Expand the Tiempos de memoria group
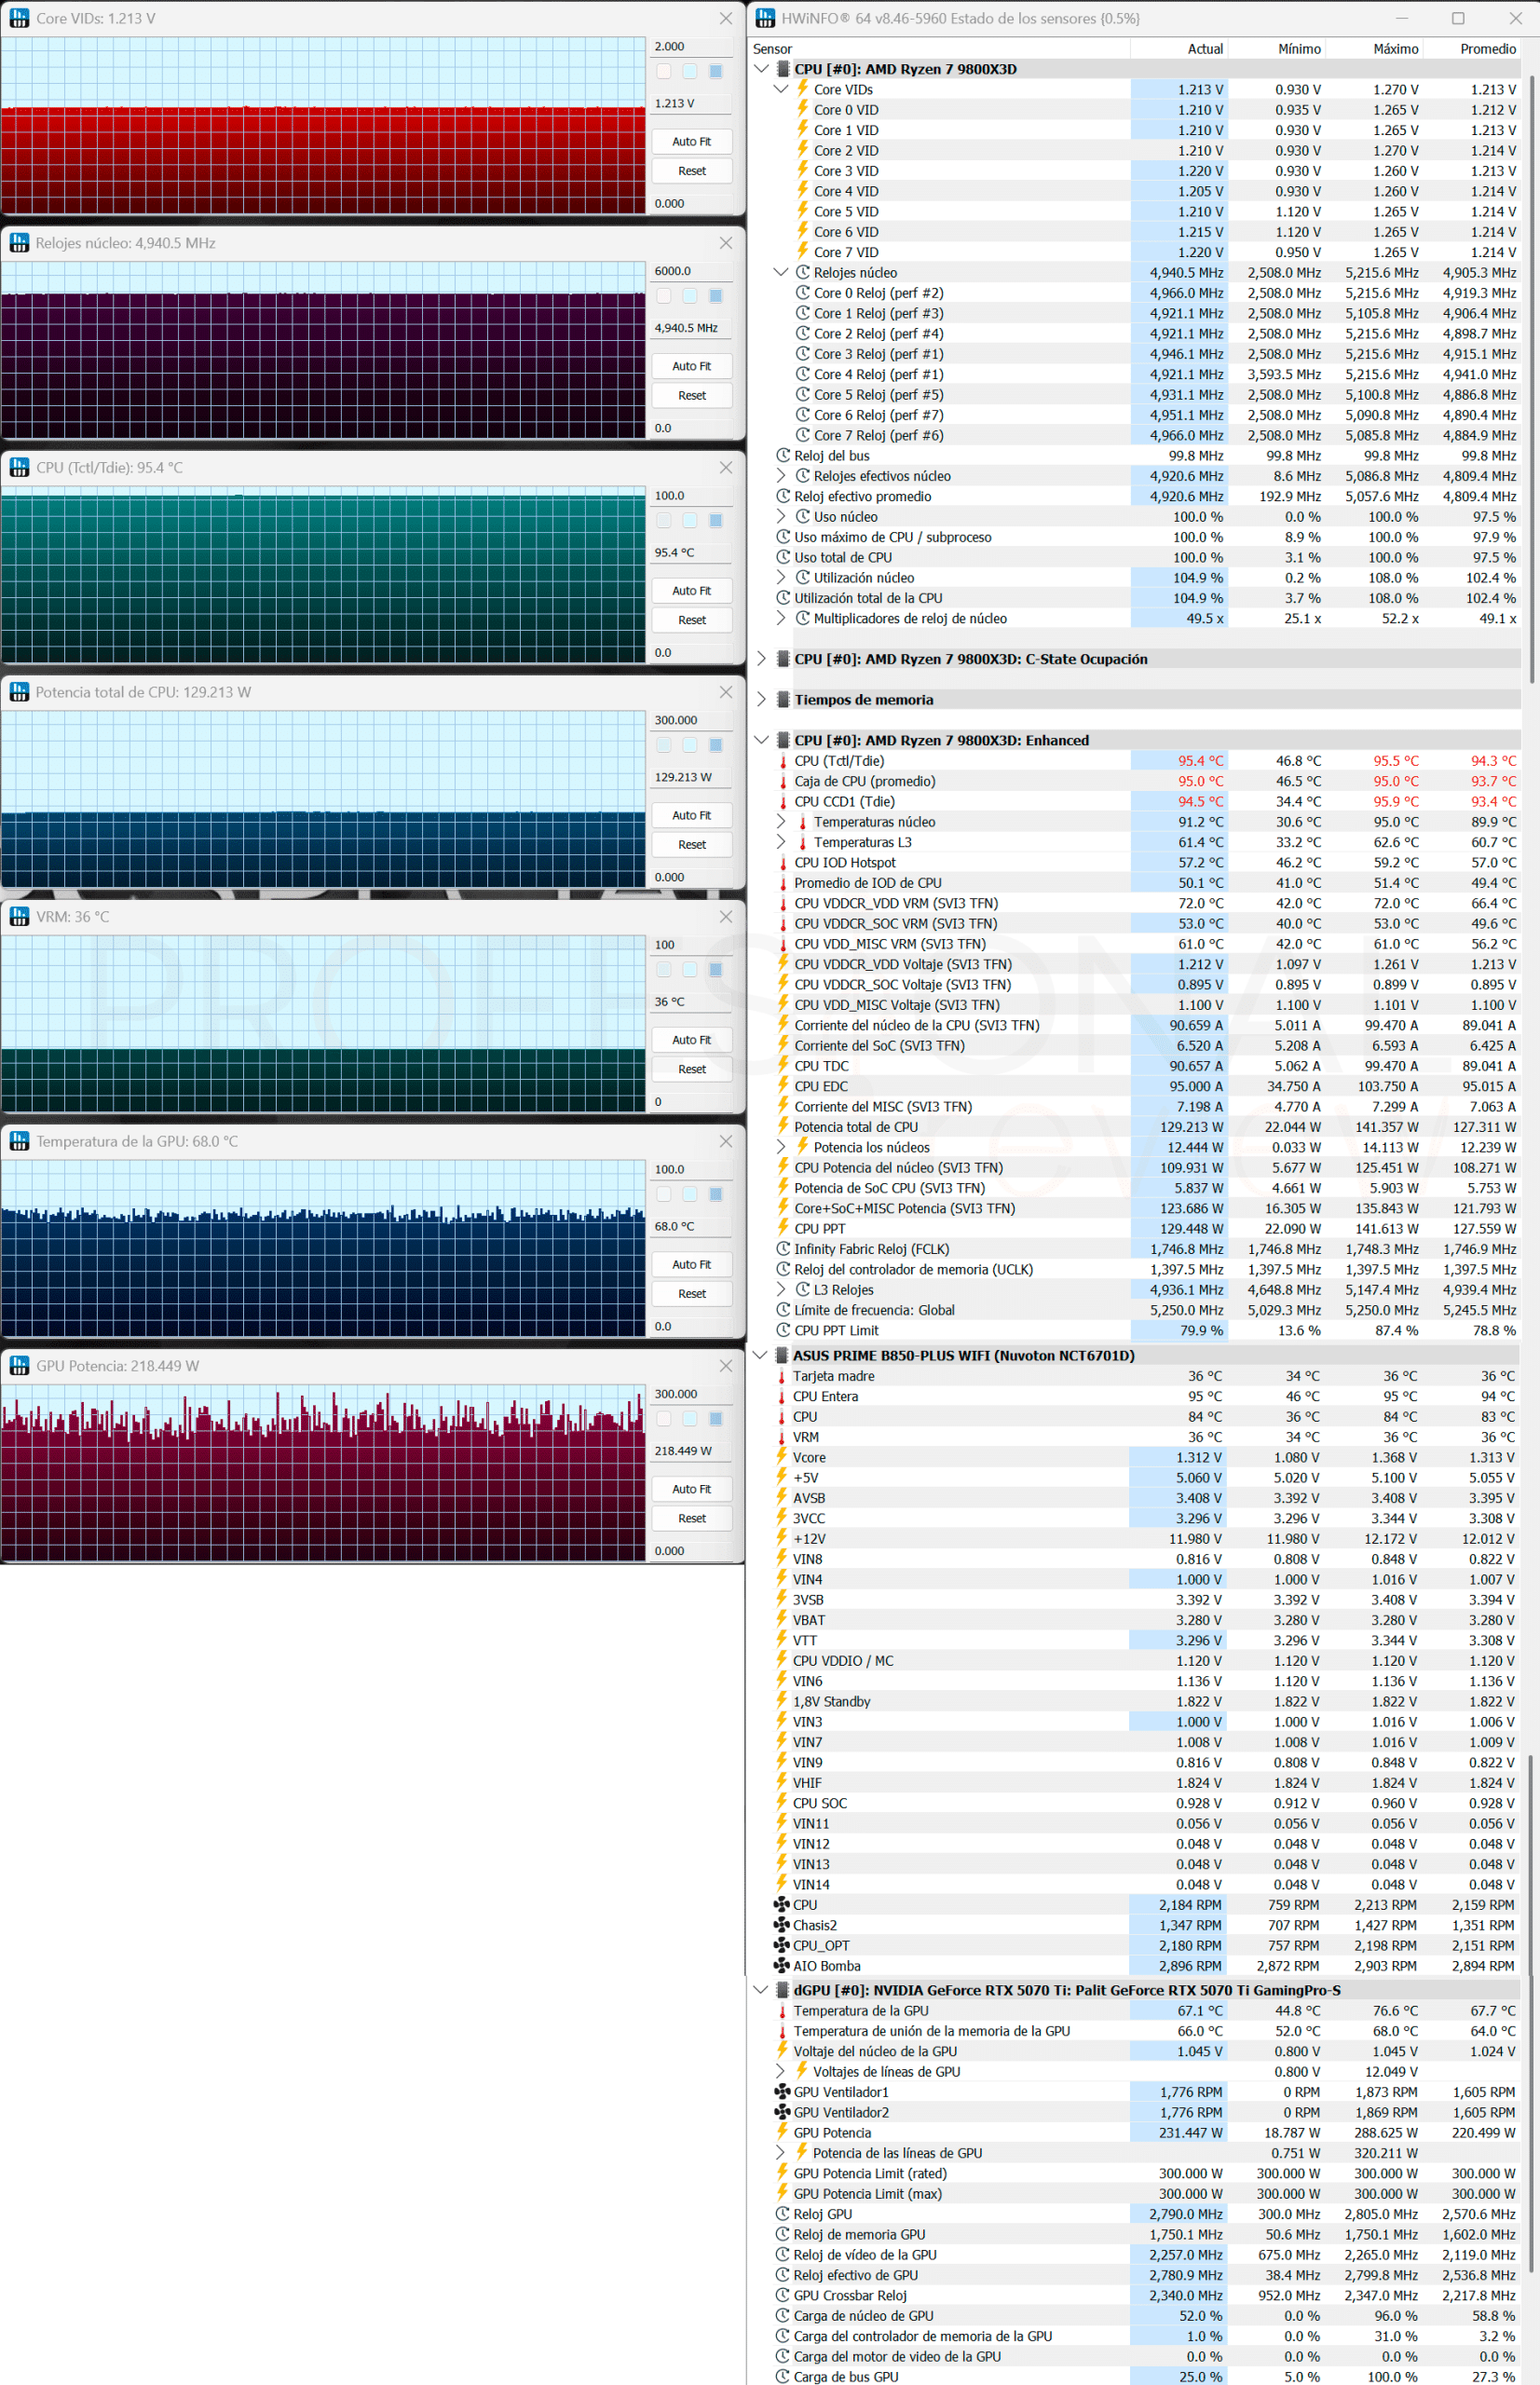The height and width of the screenshot is (2385, 1540). click(761, 699)
